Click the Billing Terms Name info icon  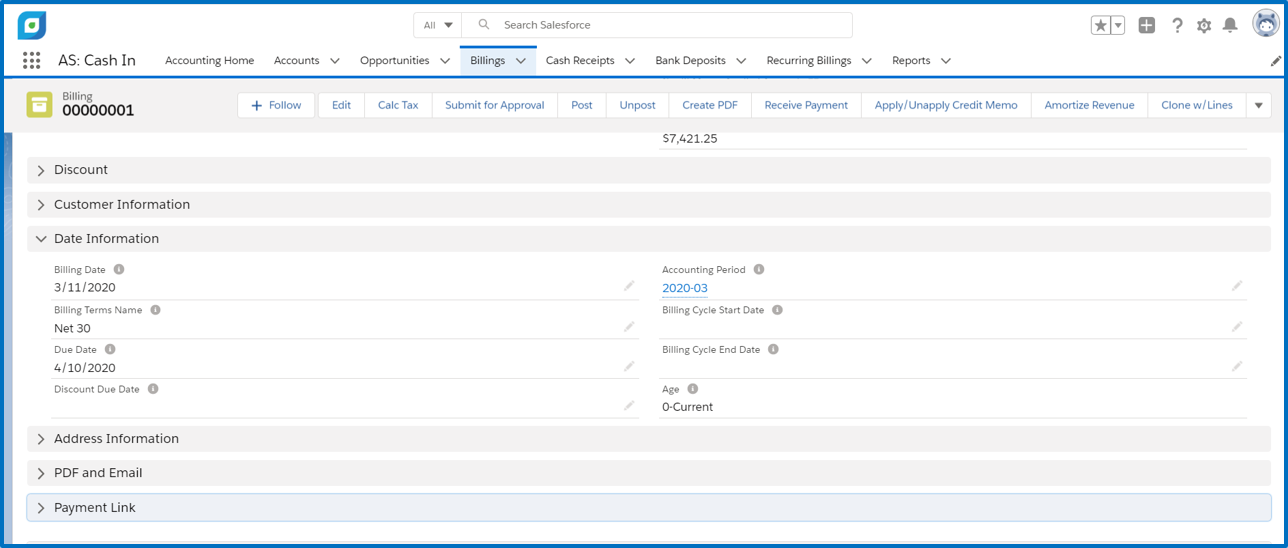tap(155, 310)
